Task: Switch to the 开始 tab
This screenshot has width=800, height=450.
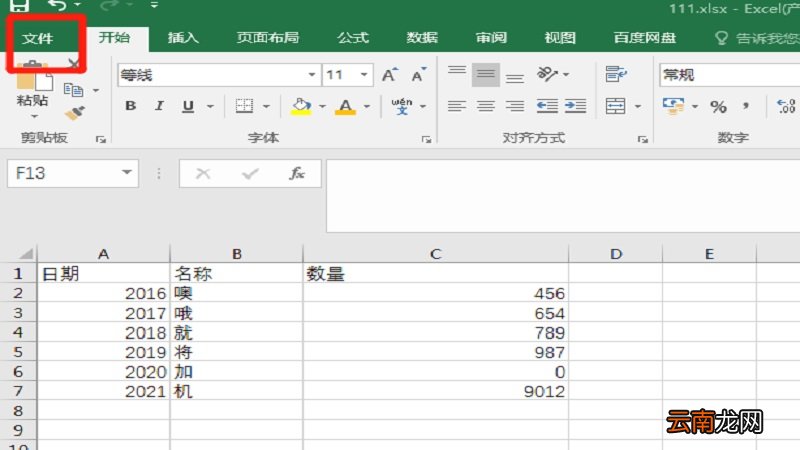Action: point(114,38)
